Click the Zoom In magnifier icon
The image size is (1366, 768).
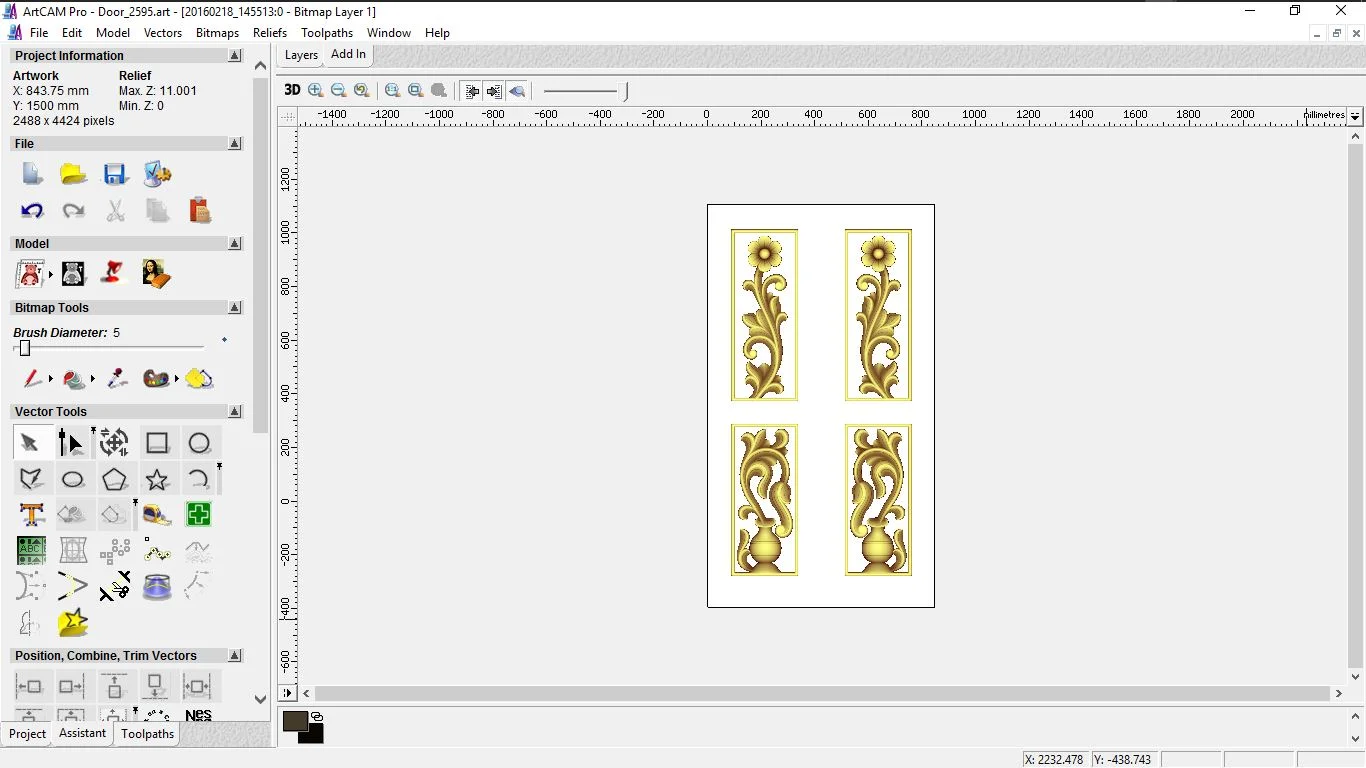[316, 90]
